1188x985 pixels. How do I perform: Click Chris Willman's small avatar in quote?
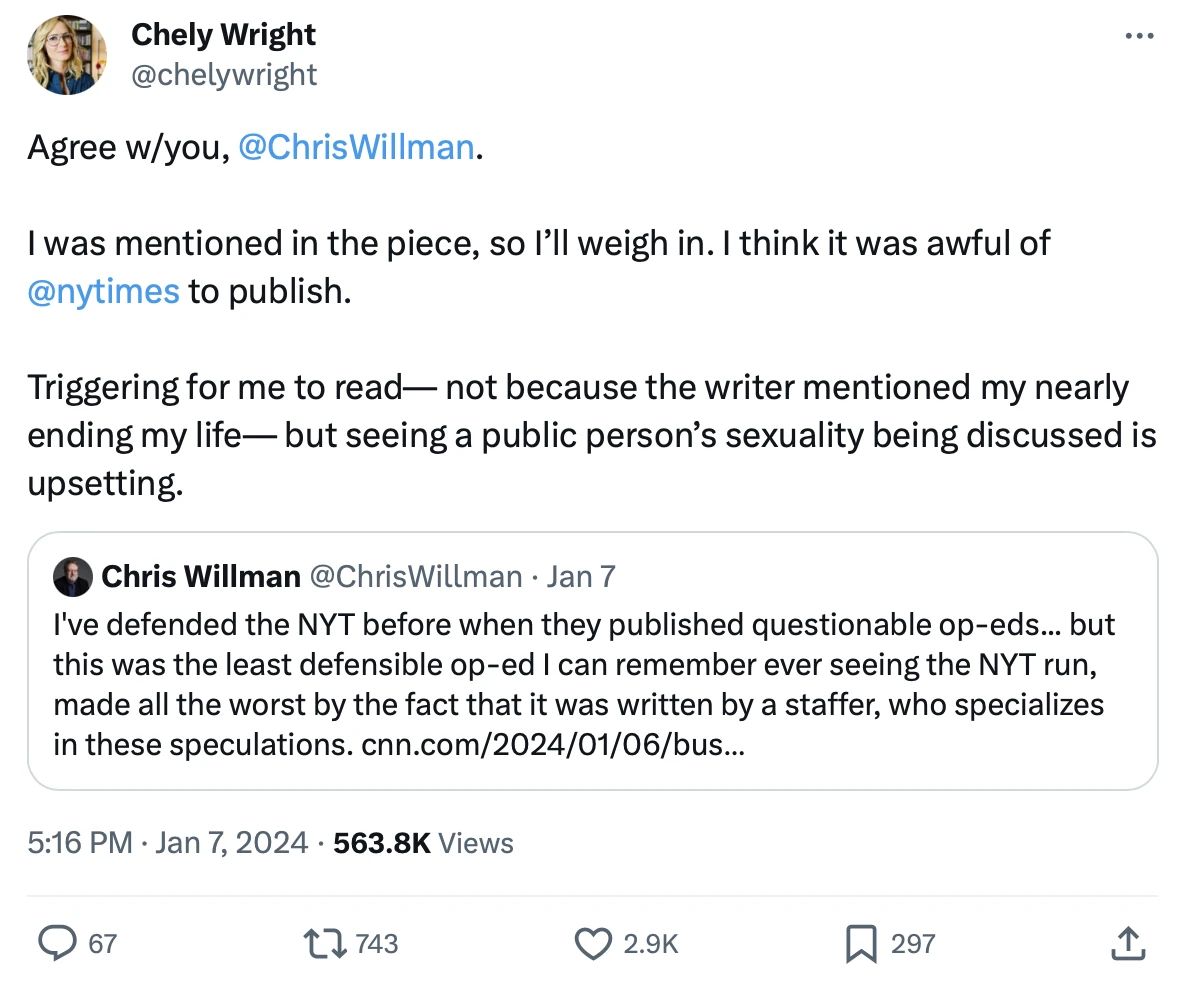pyautogui.click(x=73, y=577)
